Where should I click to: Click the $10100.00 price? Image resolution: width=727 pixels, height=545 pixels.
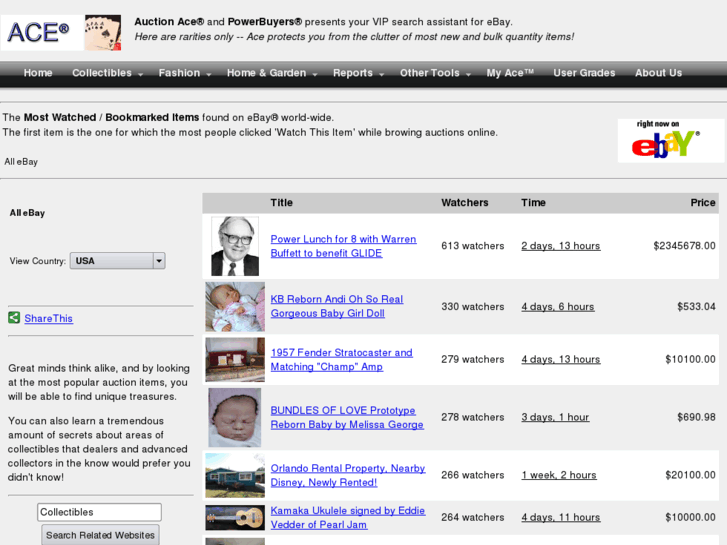click(x=690, y=359)
